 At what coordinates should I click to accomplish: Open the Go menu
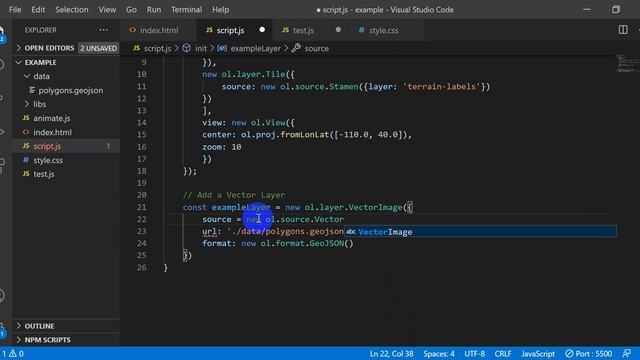pos(131,9)
